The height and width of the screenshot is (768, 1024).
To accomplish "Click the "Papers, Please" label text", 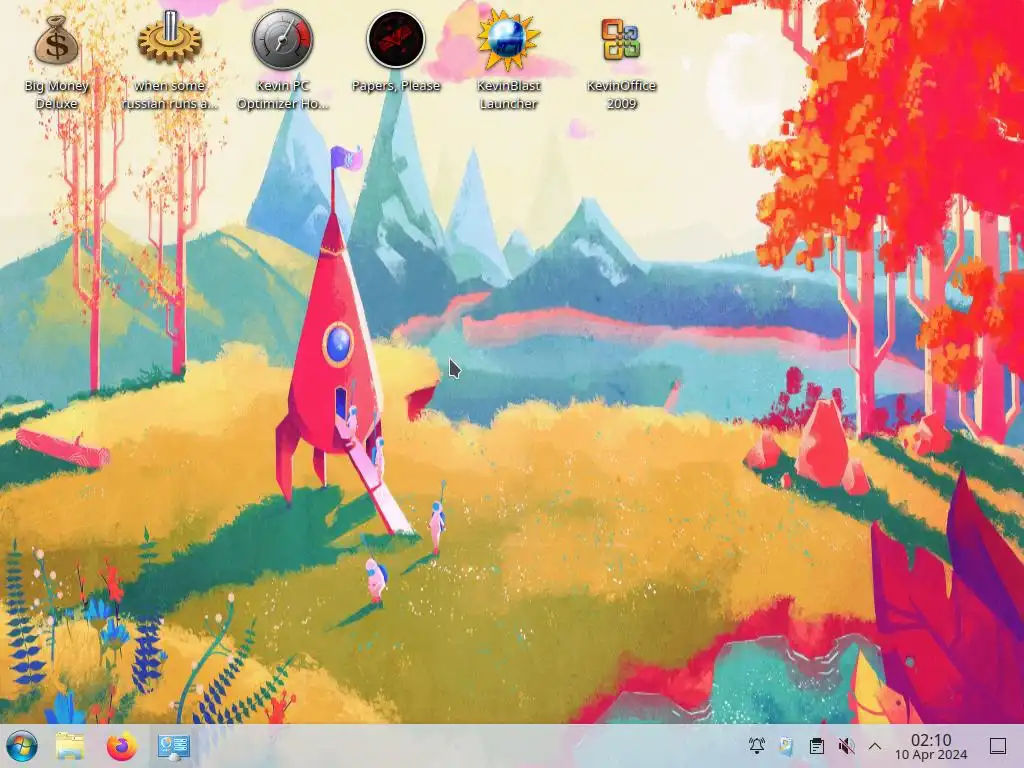I will pos(396,86).
